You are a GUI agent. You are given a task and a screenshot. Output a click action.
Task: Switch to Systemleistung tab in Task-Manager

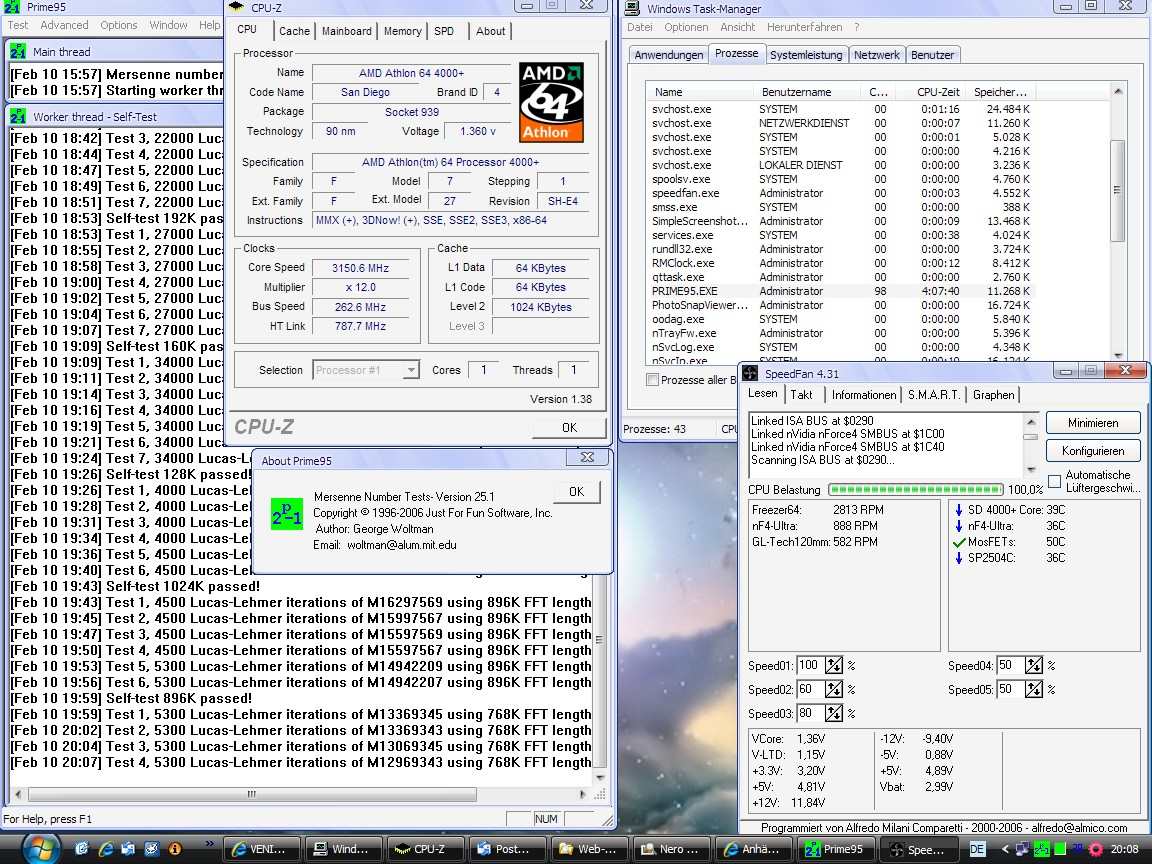(x=806, y=55)
